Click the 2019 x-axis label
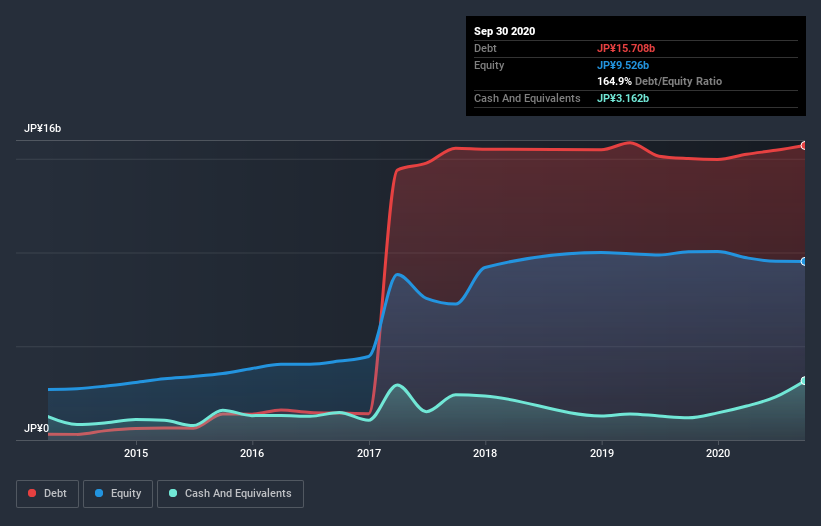Screen dimensions: 821x526 pyautogui.click(x=602, y=453)
